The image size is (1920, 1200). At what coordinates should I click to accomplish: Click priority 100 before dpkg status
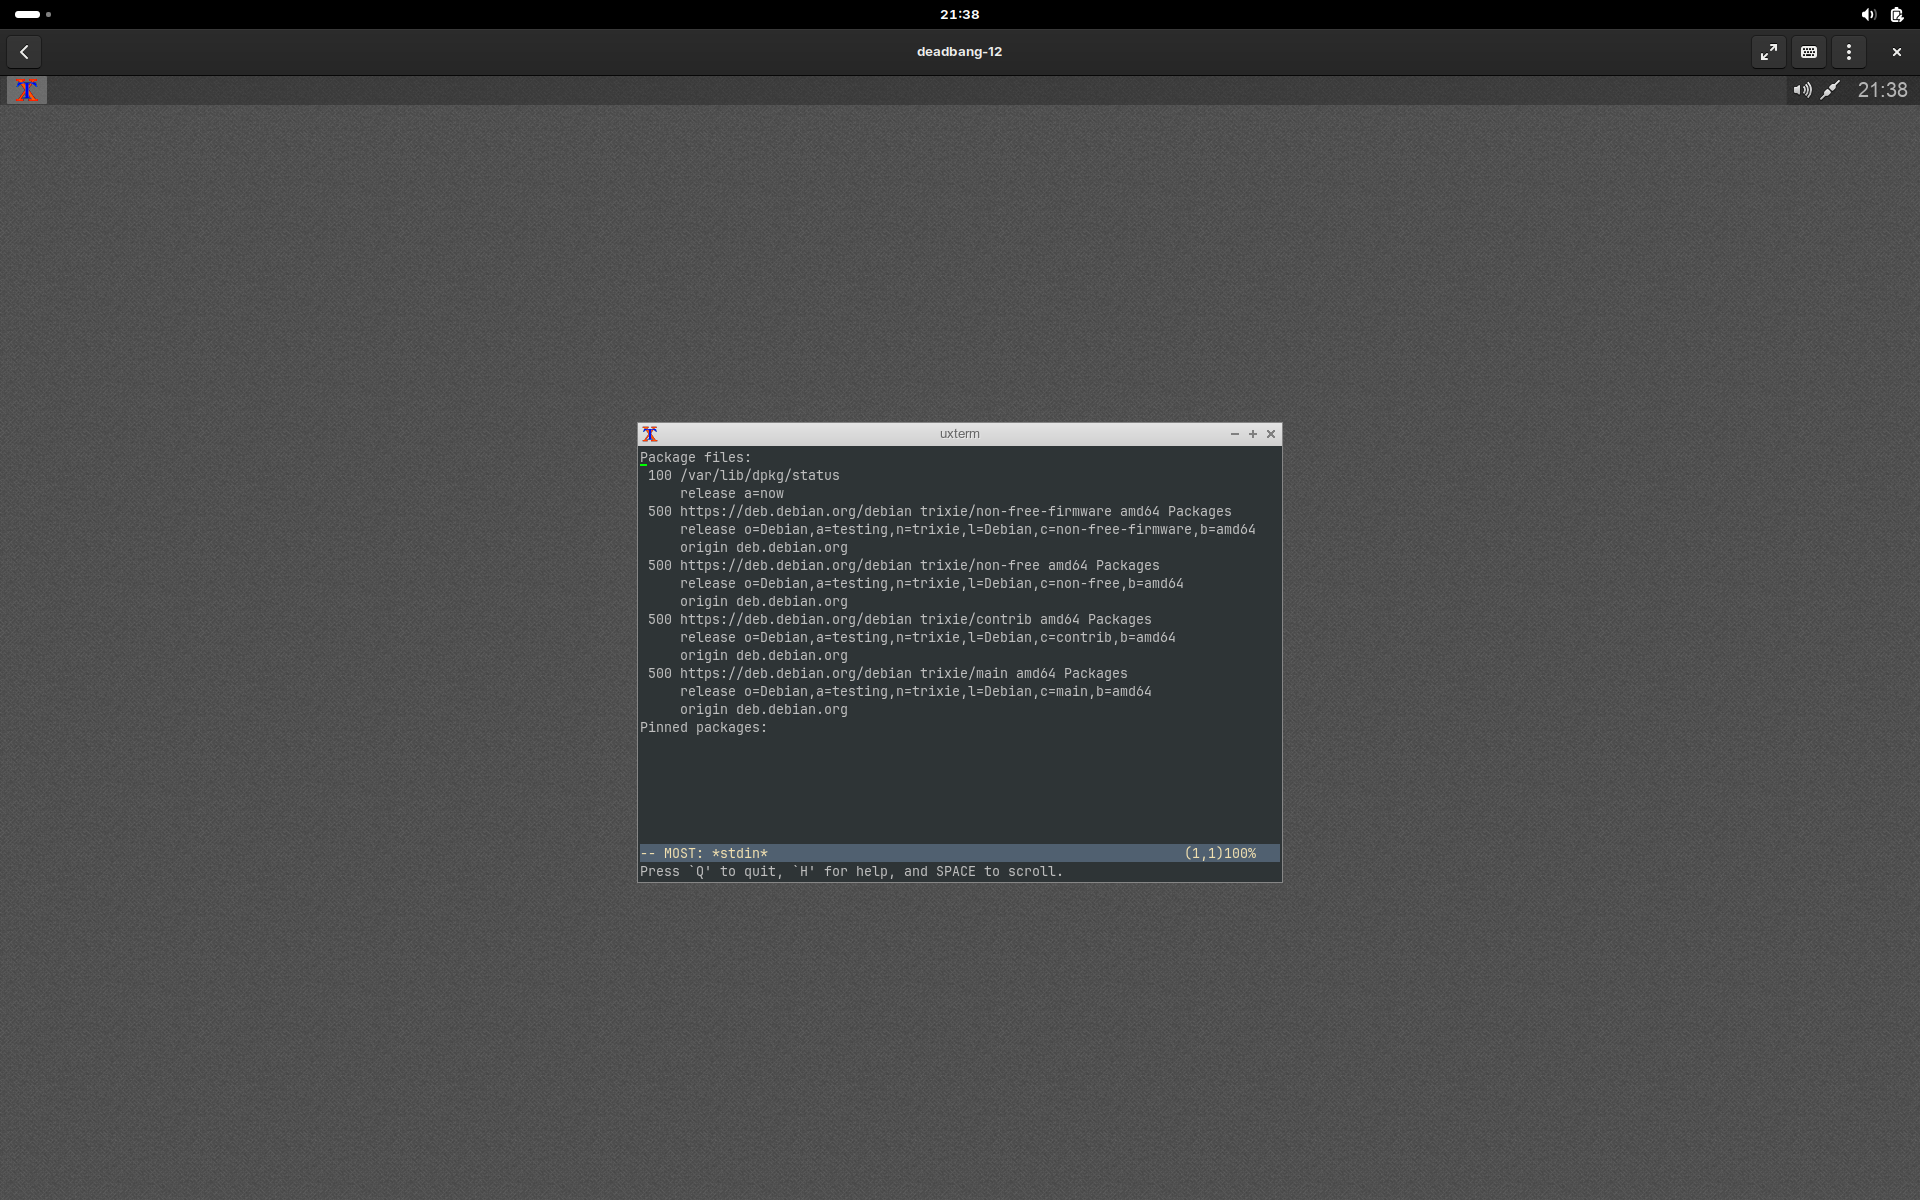pos(660,476)
